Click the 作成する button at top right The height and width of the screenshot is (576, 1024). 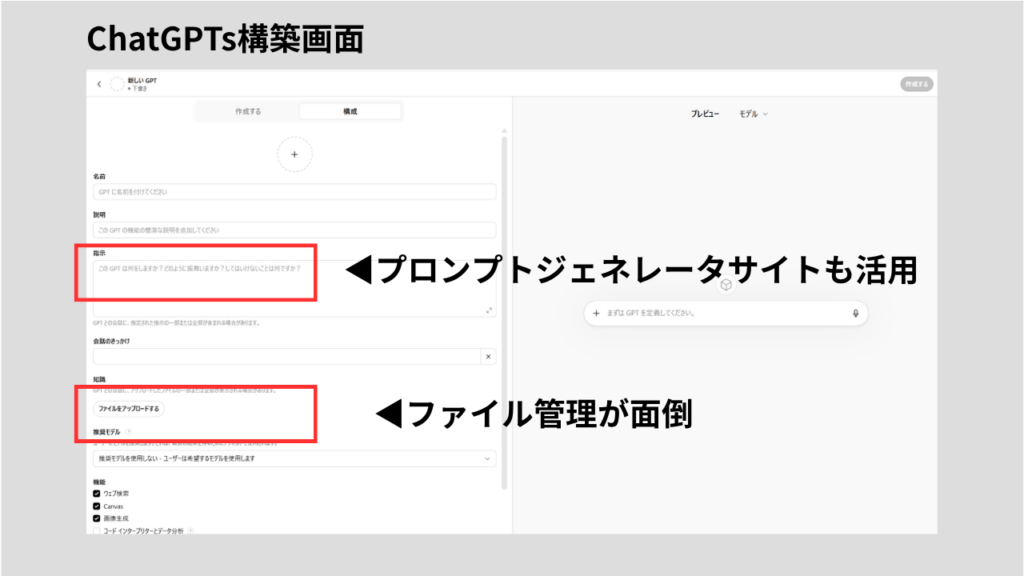coord(915,84)
